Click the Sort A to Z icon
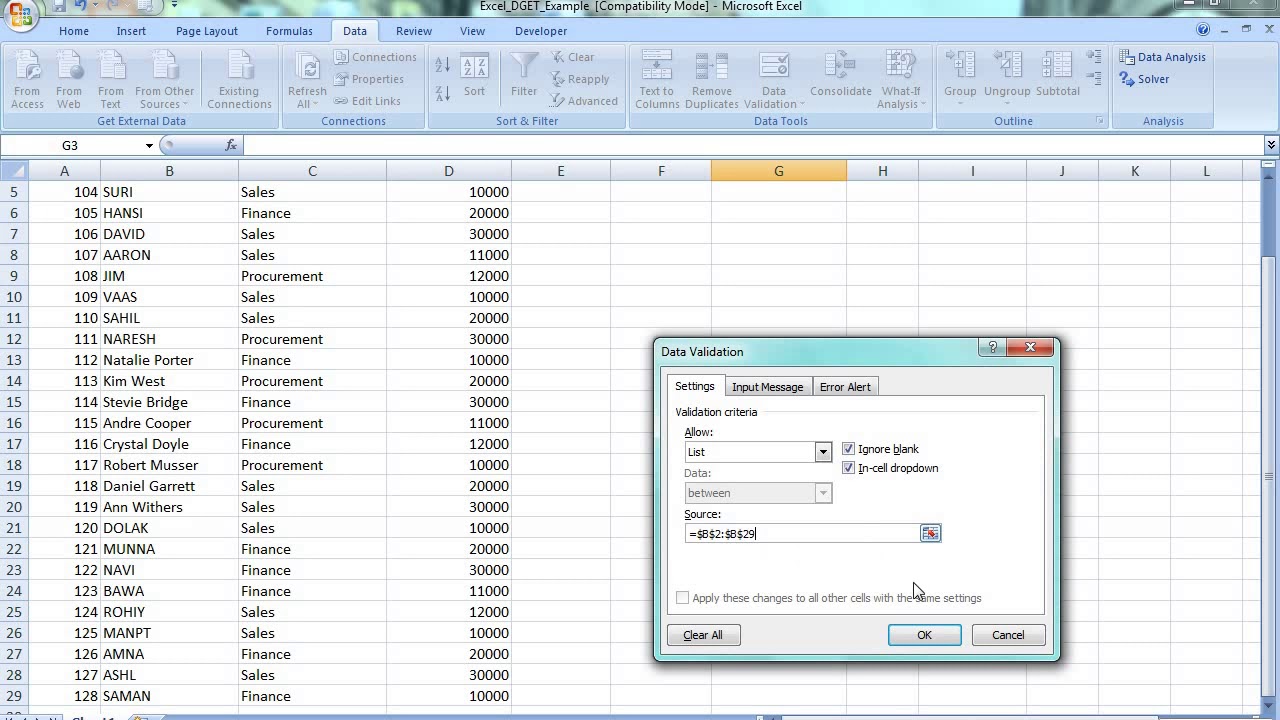Screen dimensions: 1280x720 pos(443,67)
